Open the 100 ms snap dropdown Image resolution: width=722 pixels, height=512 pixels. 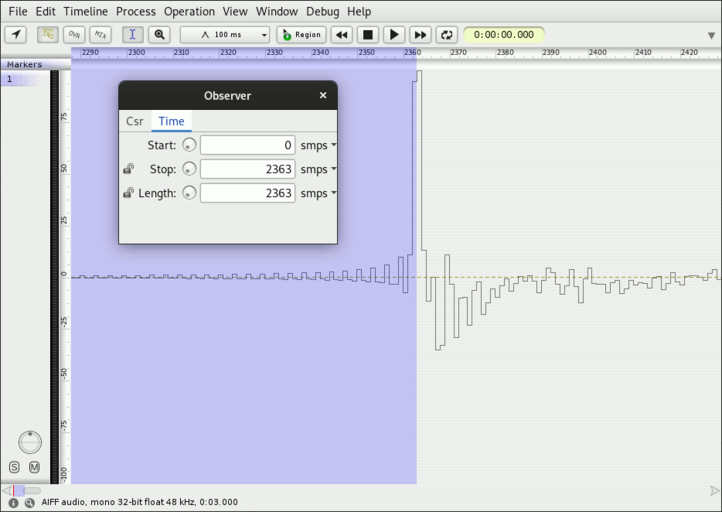coord(228,34)
